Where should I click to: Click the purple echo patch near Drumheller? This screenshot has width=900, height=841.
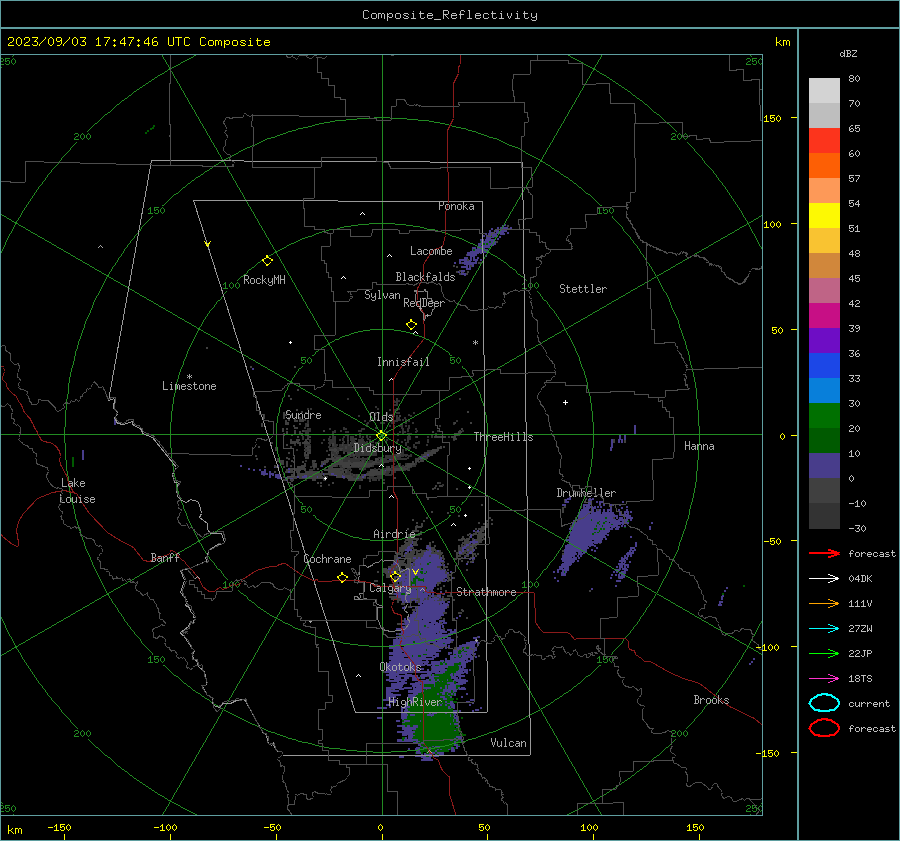tap(594, 534)
